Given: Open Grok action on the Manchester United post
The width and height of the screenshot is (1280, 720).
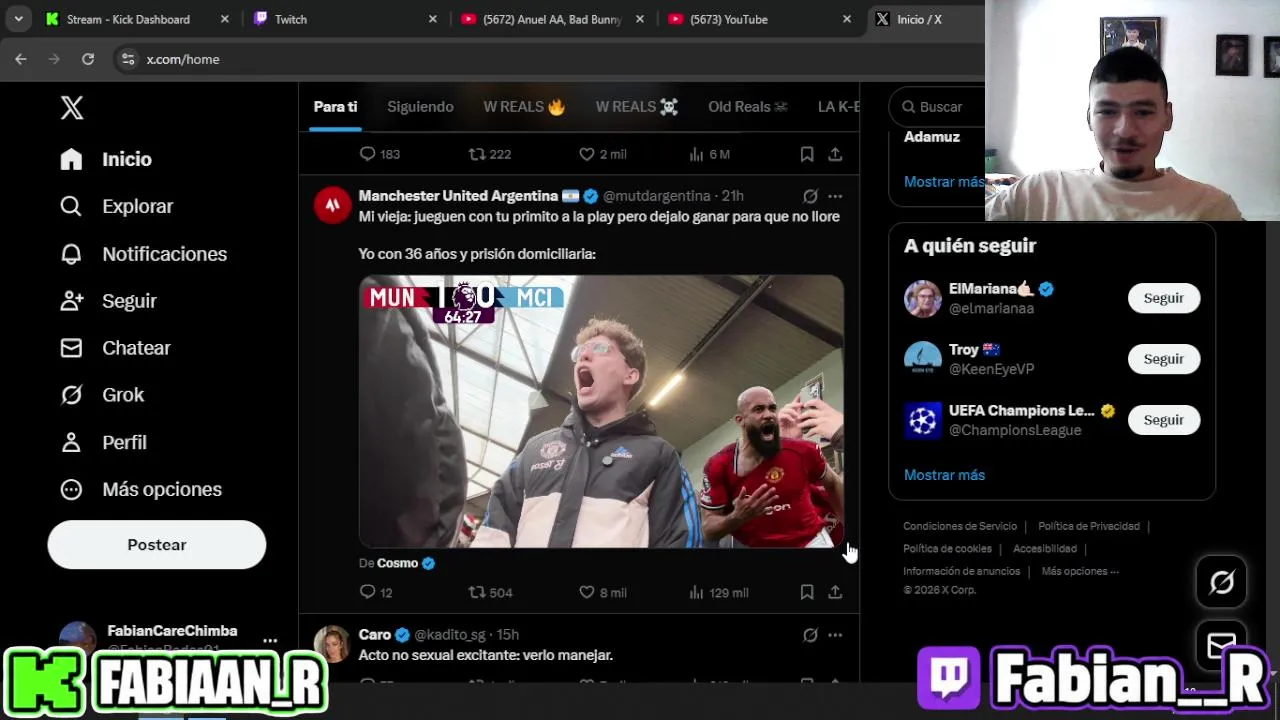Looking at the screenshot, I should click(x=810, y=196).
